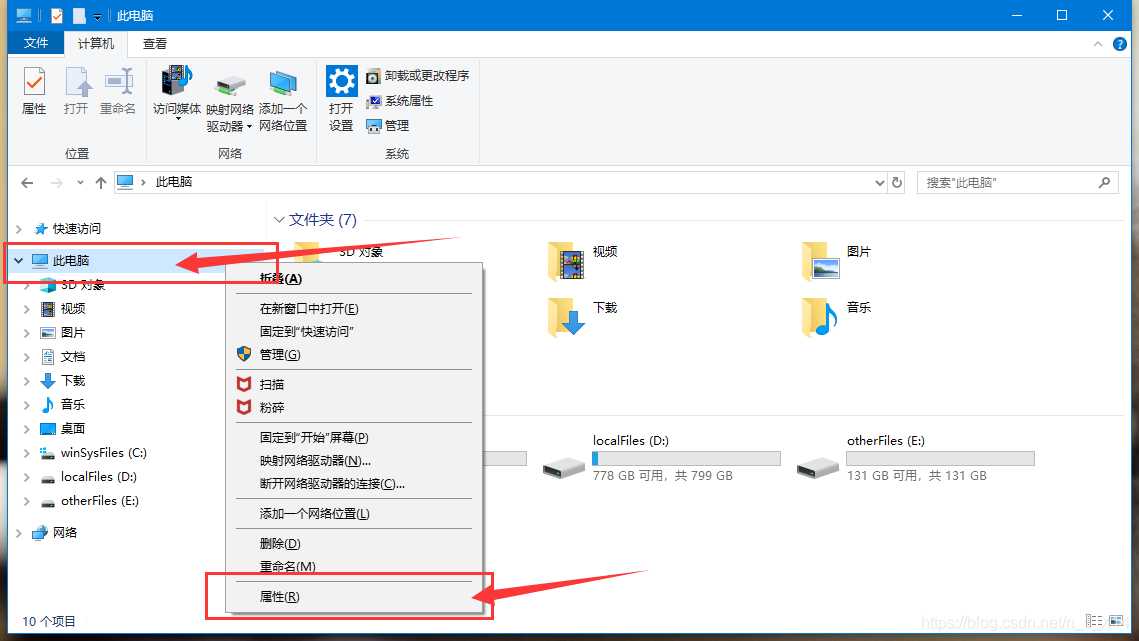Click the Forward navigation arrow
The height and width of the screenshot is (641, 1139).
coord(56,182)
